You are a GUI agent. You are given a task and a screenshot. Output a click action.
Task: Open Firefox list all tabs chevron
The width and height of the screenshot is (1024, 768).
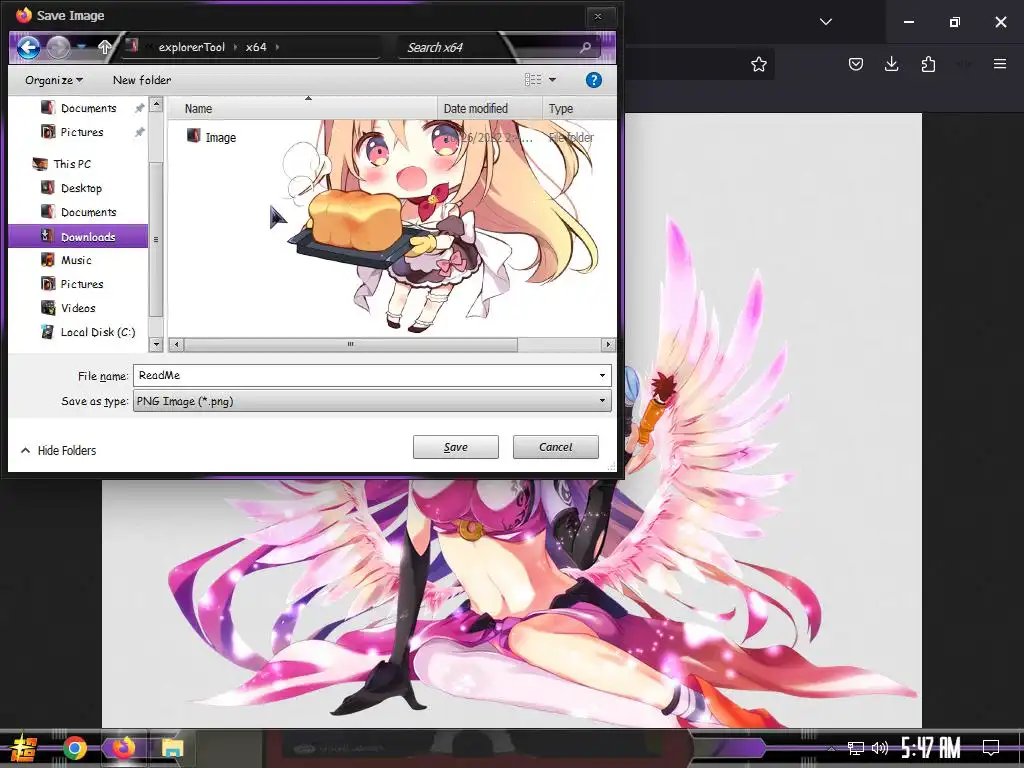[825, 22]
